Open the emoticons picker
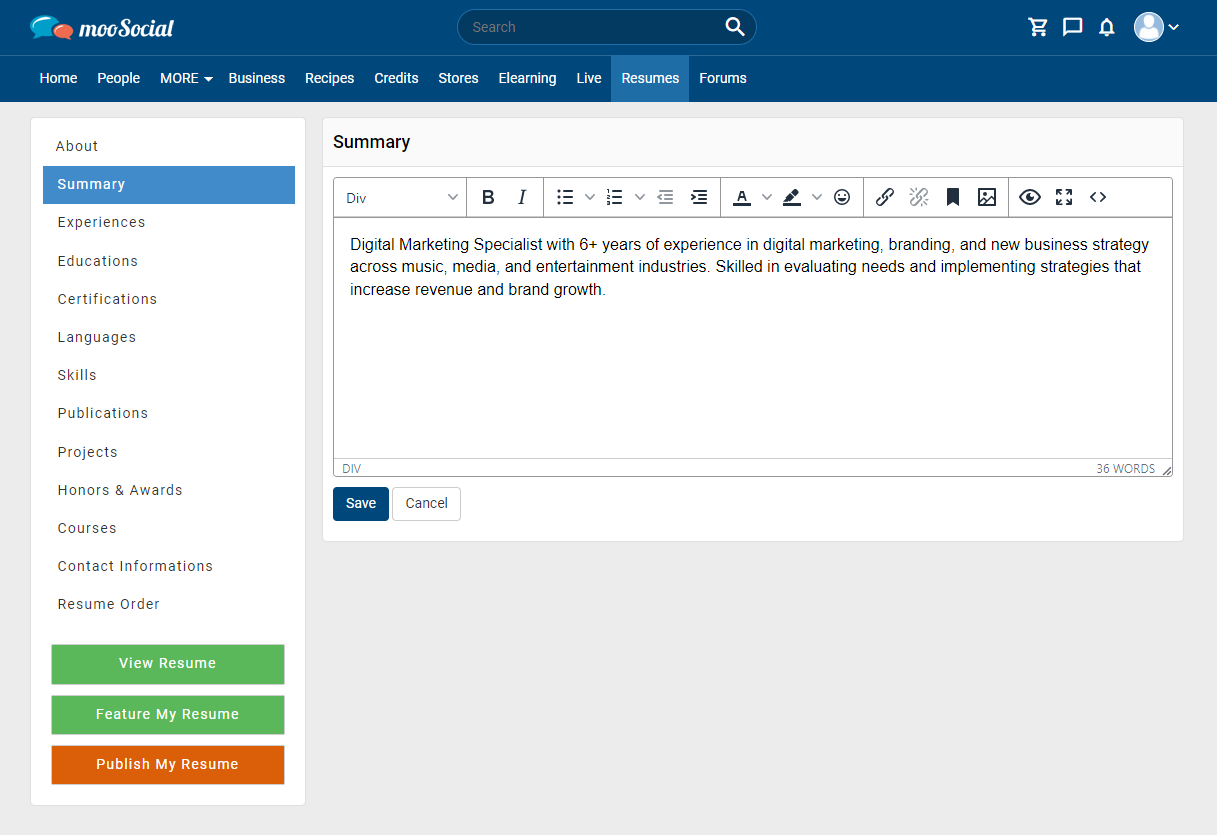Viewport: 1217px width, 835px height. 842,197
